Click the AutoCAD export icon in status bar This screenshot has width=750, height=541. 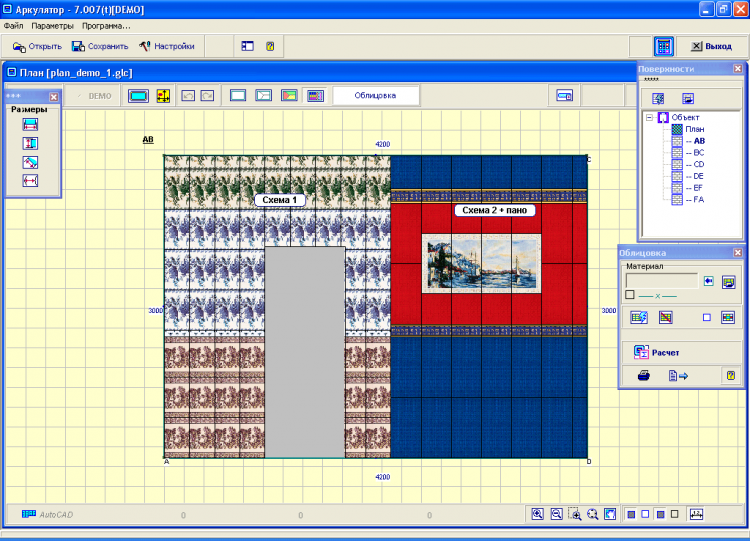pos(29,514)
